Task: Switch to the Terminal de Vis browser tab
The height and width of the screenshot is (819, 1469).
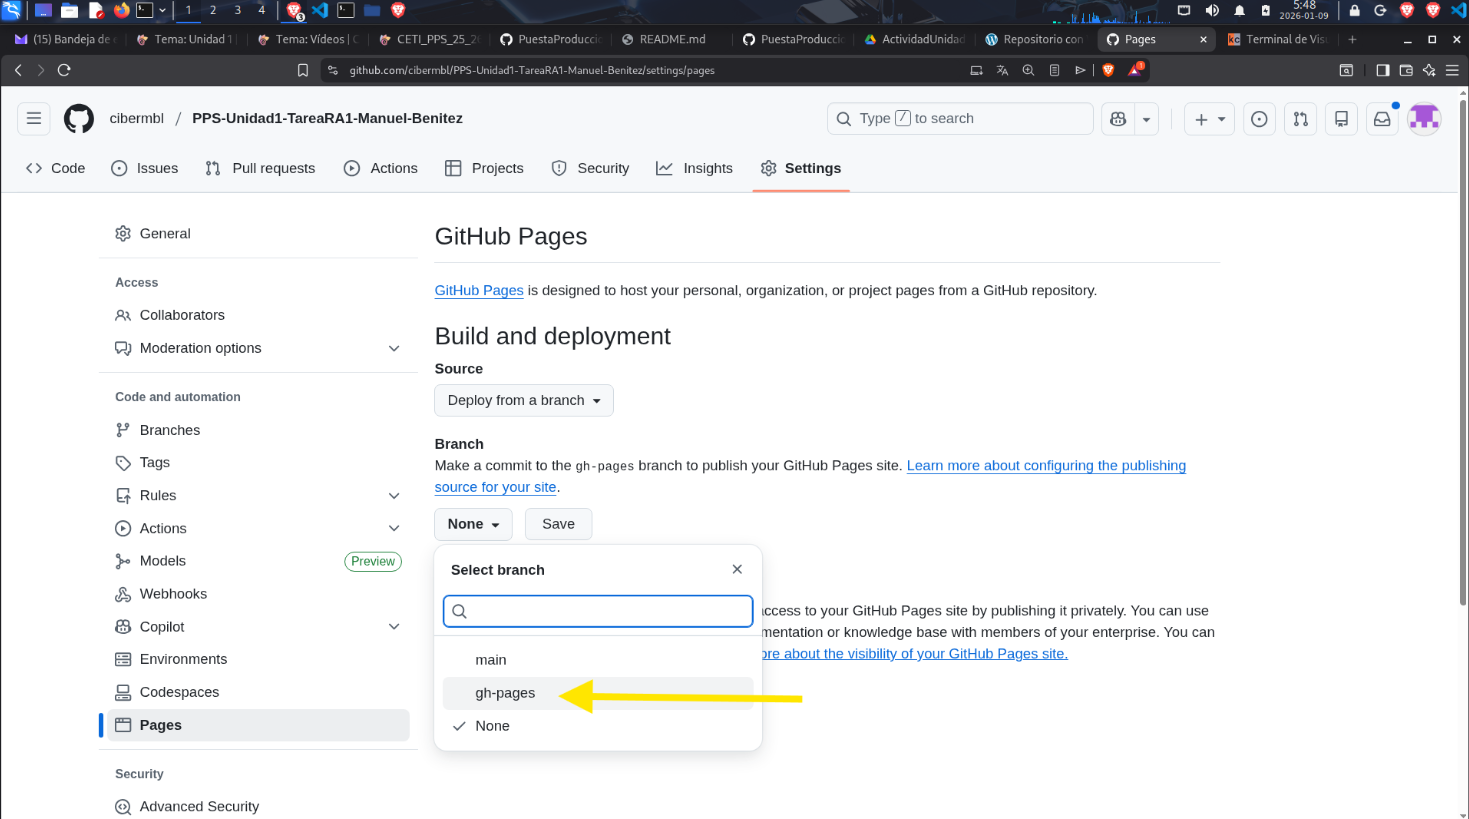Action: click(x=1278, y=39)
